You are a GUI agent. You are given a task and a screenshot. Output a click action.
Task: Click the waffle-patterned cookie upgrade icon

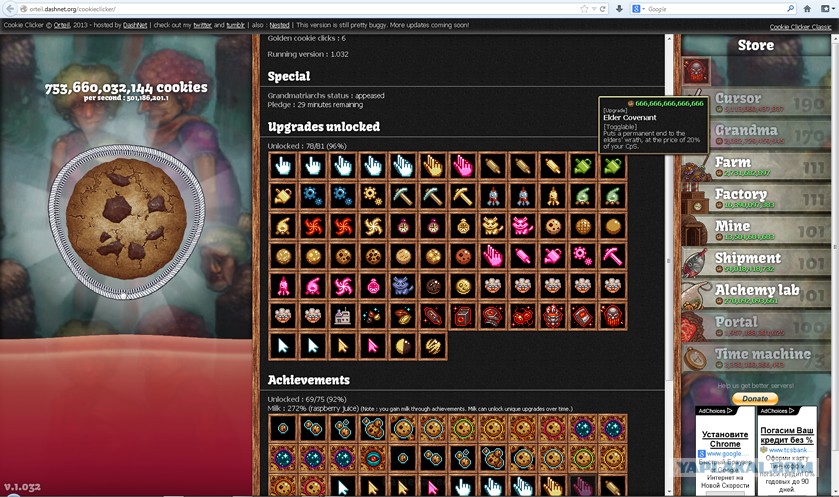[x=583, y=226]
